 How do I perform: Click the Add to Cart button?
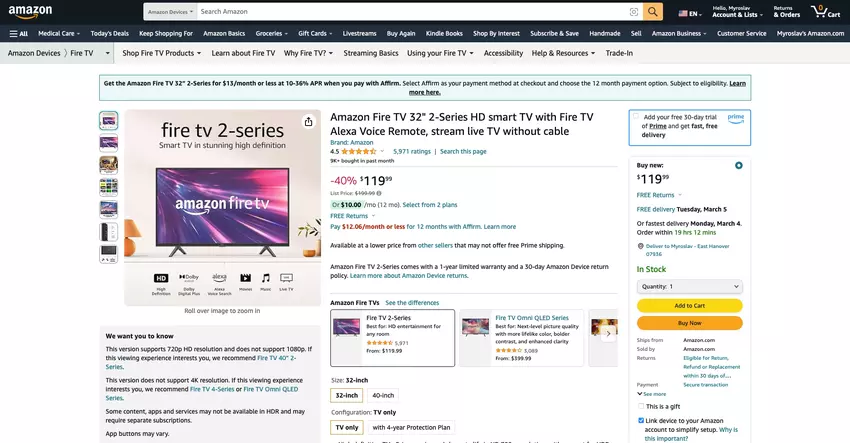pyautogui.click(x=689, y=306)
